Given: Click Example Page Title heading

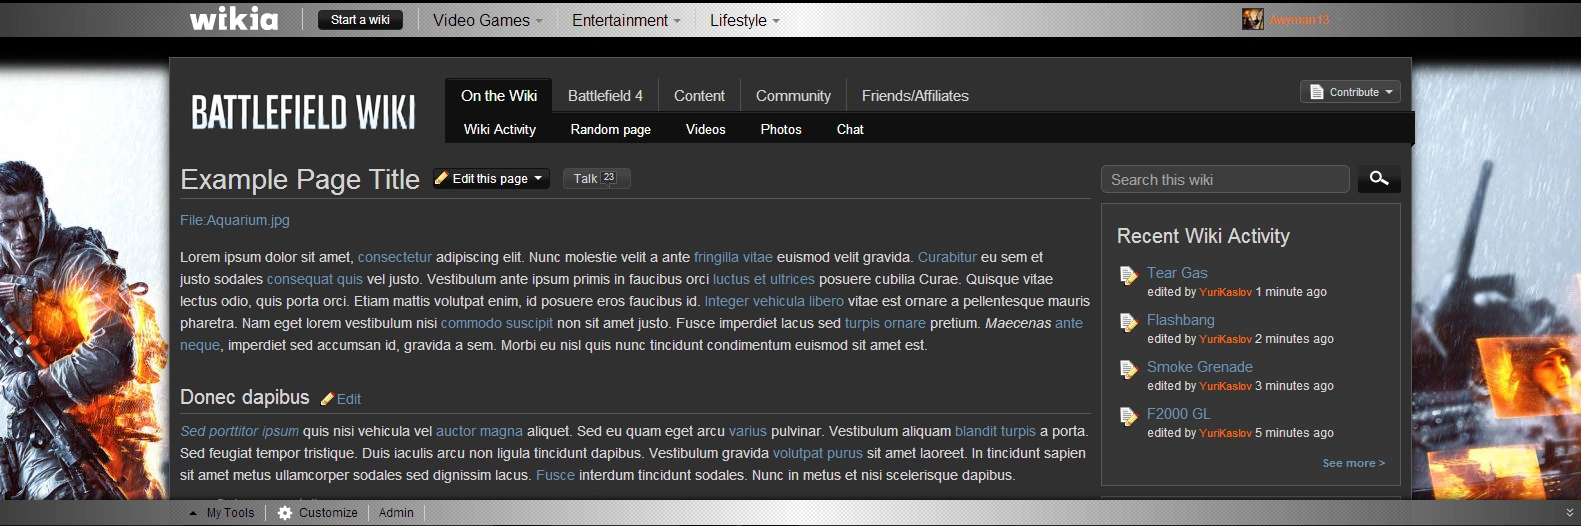Looking at the screenshot, I should point(300,179).
